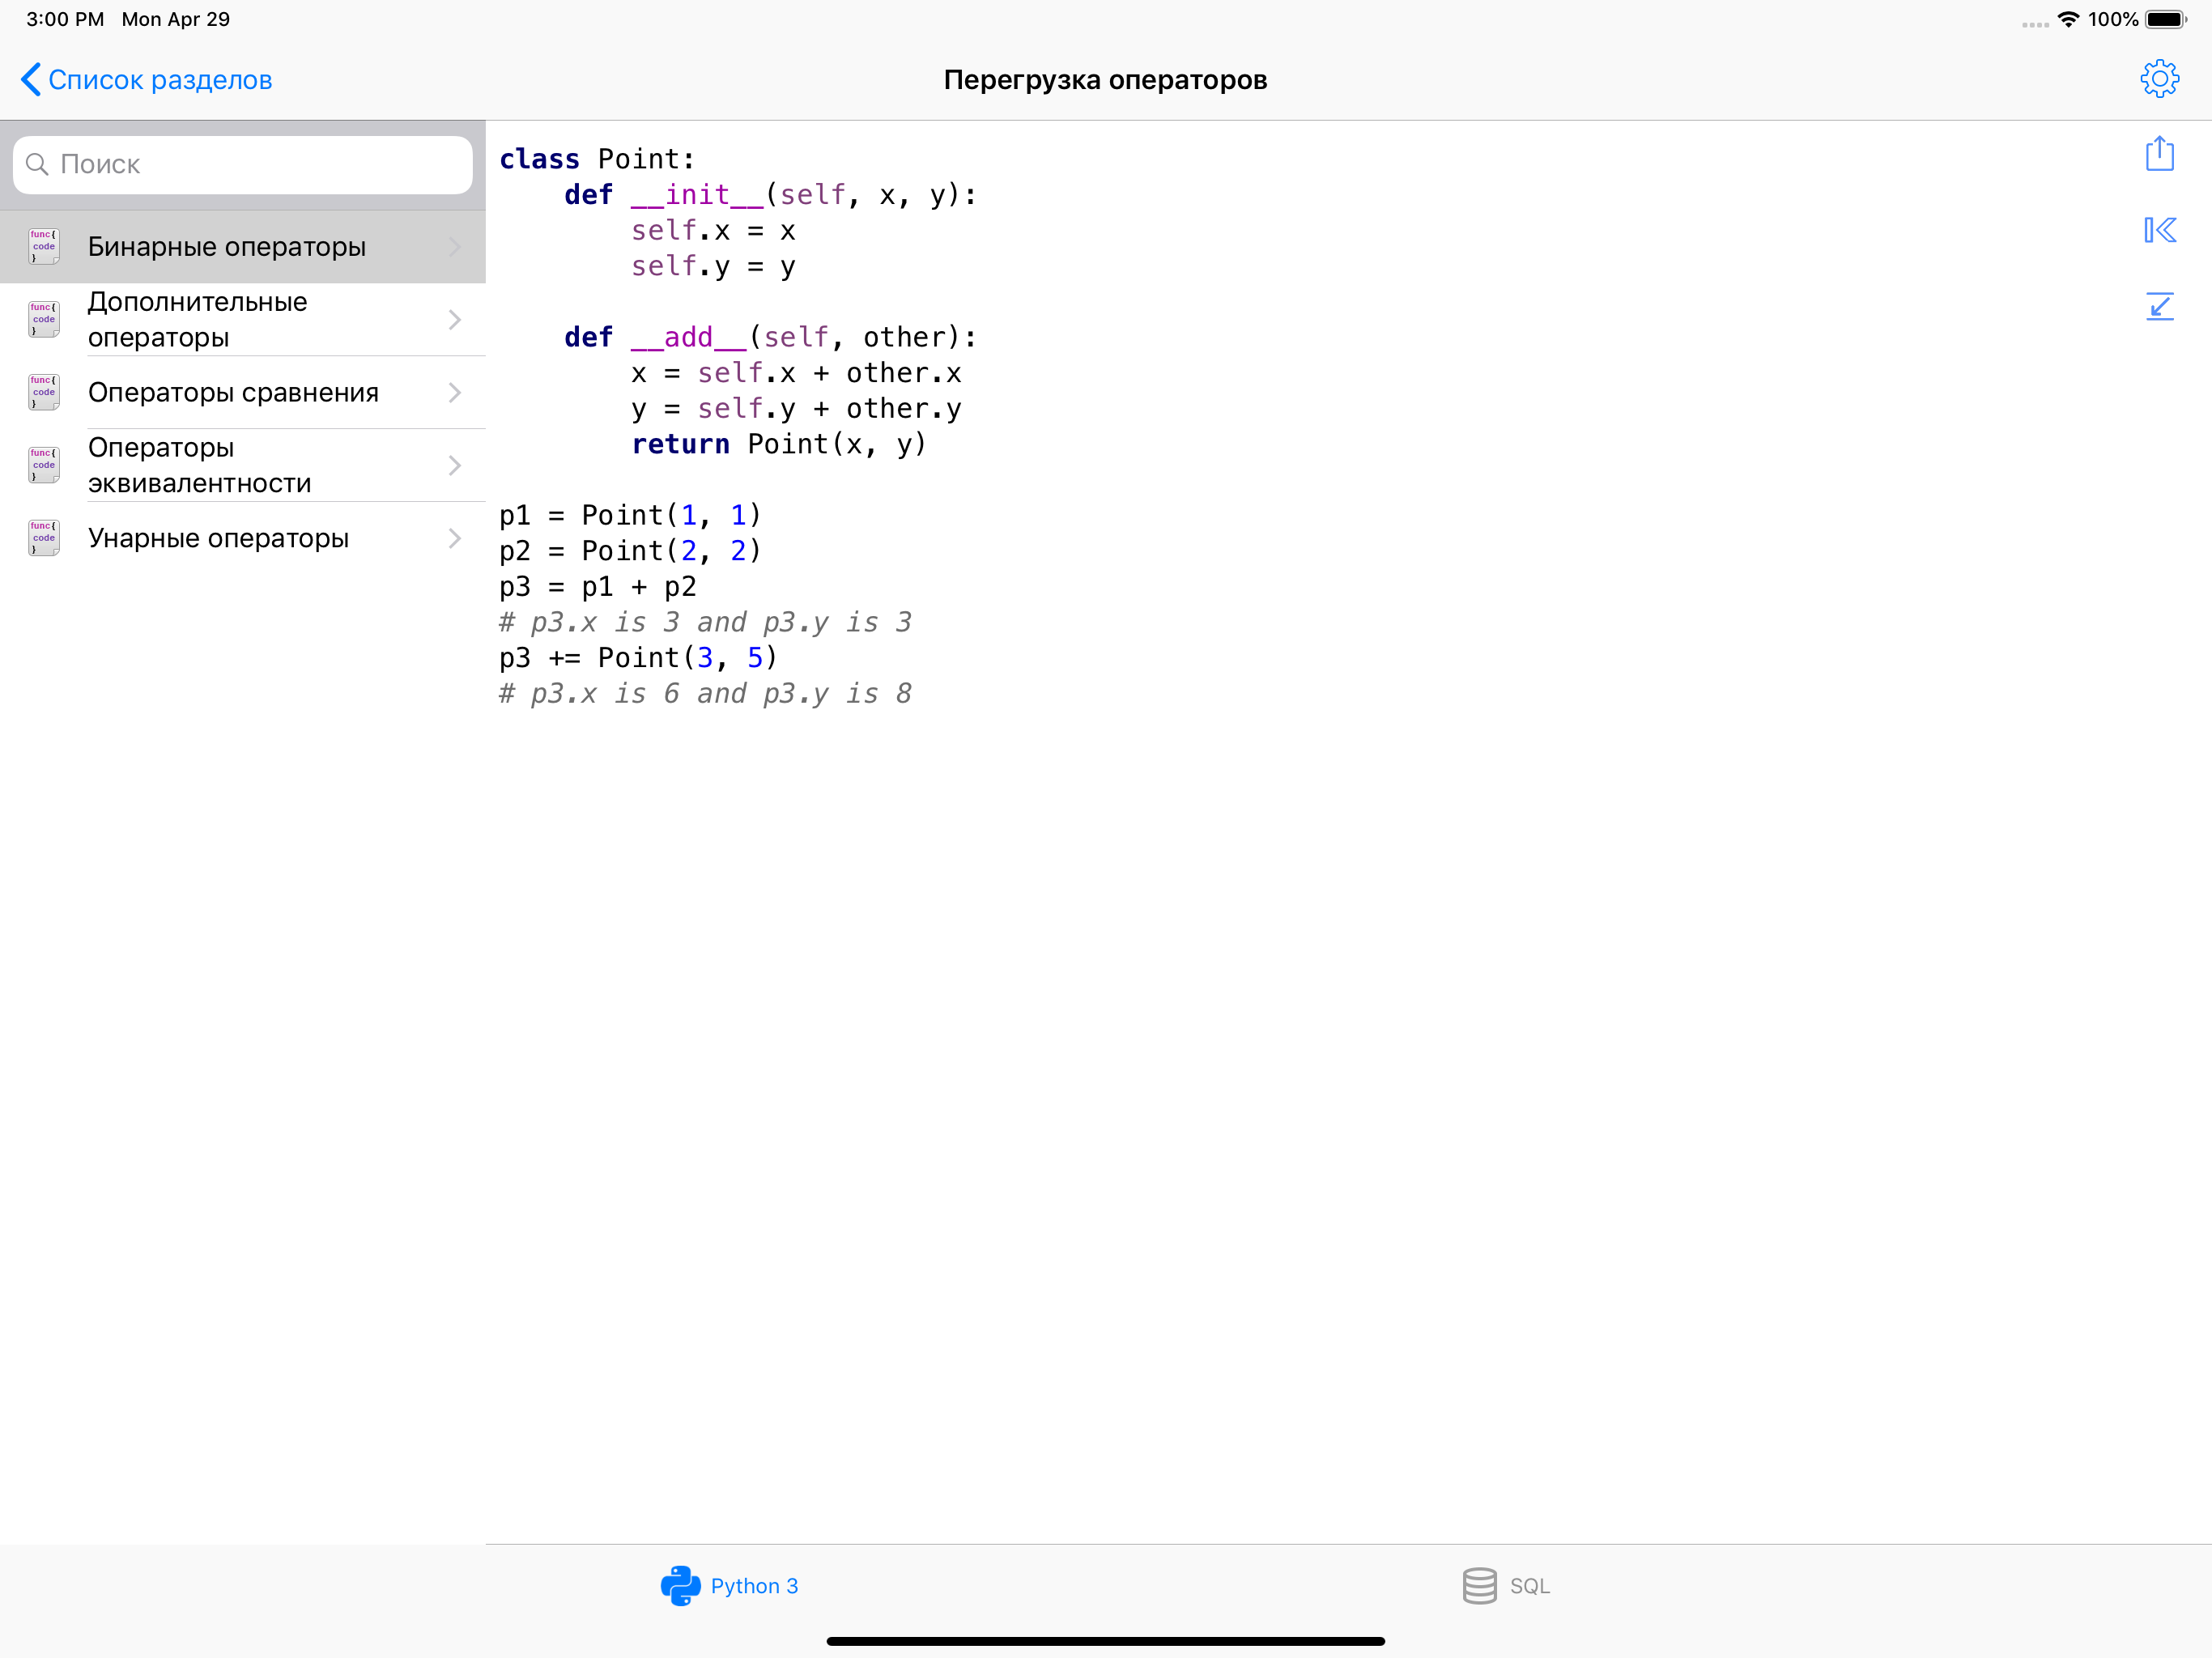Switch to the Python 3 tab
Viewport: 2212px width, 1658px height.
(754, 1585)
